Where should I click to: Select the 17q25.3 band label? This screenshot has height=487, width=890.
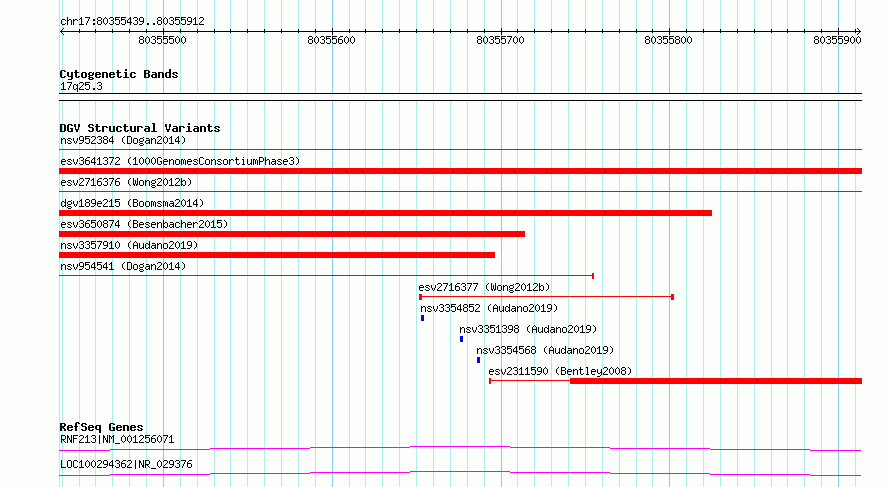(81, 86)
